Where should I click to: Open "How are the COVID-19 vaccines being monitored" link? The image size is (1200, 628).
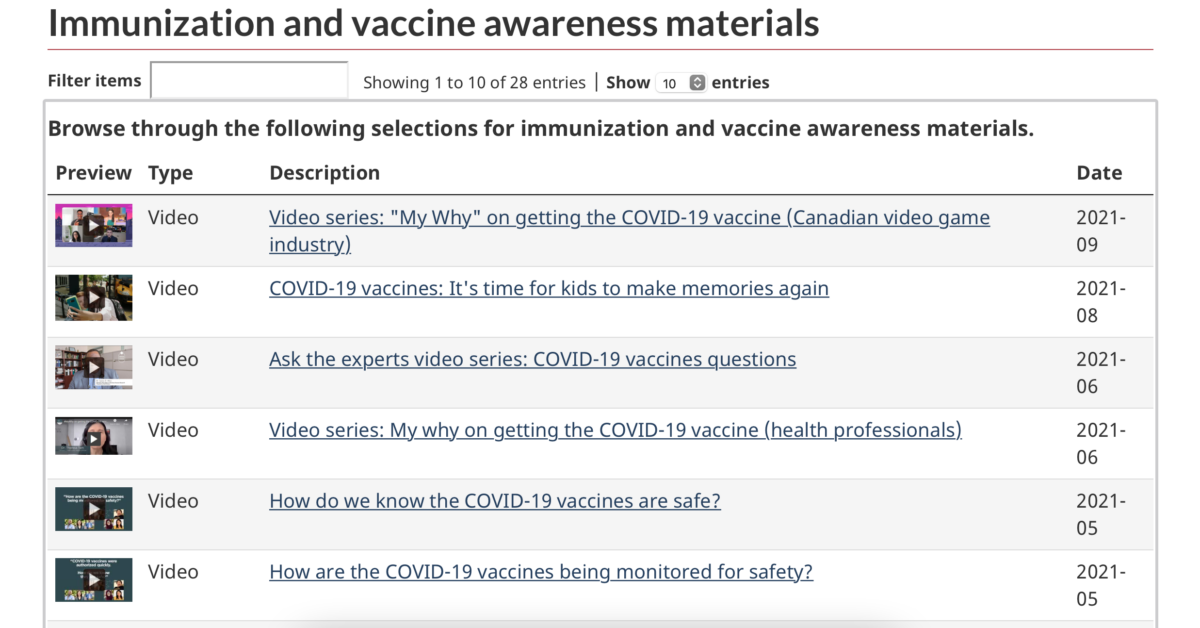pyautogui.click(x=540, y=573)
